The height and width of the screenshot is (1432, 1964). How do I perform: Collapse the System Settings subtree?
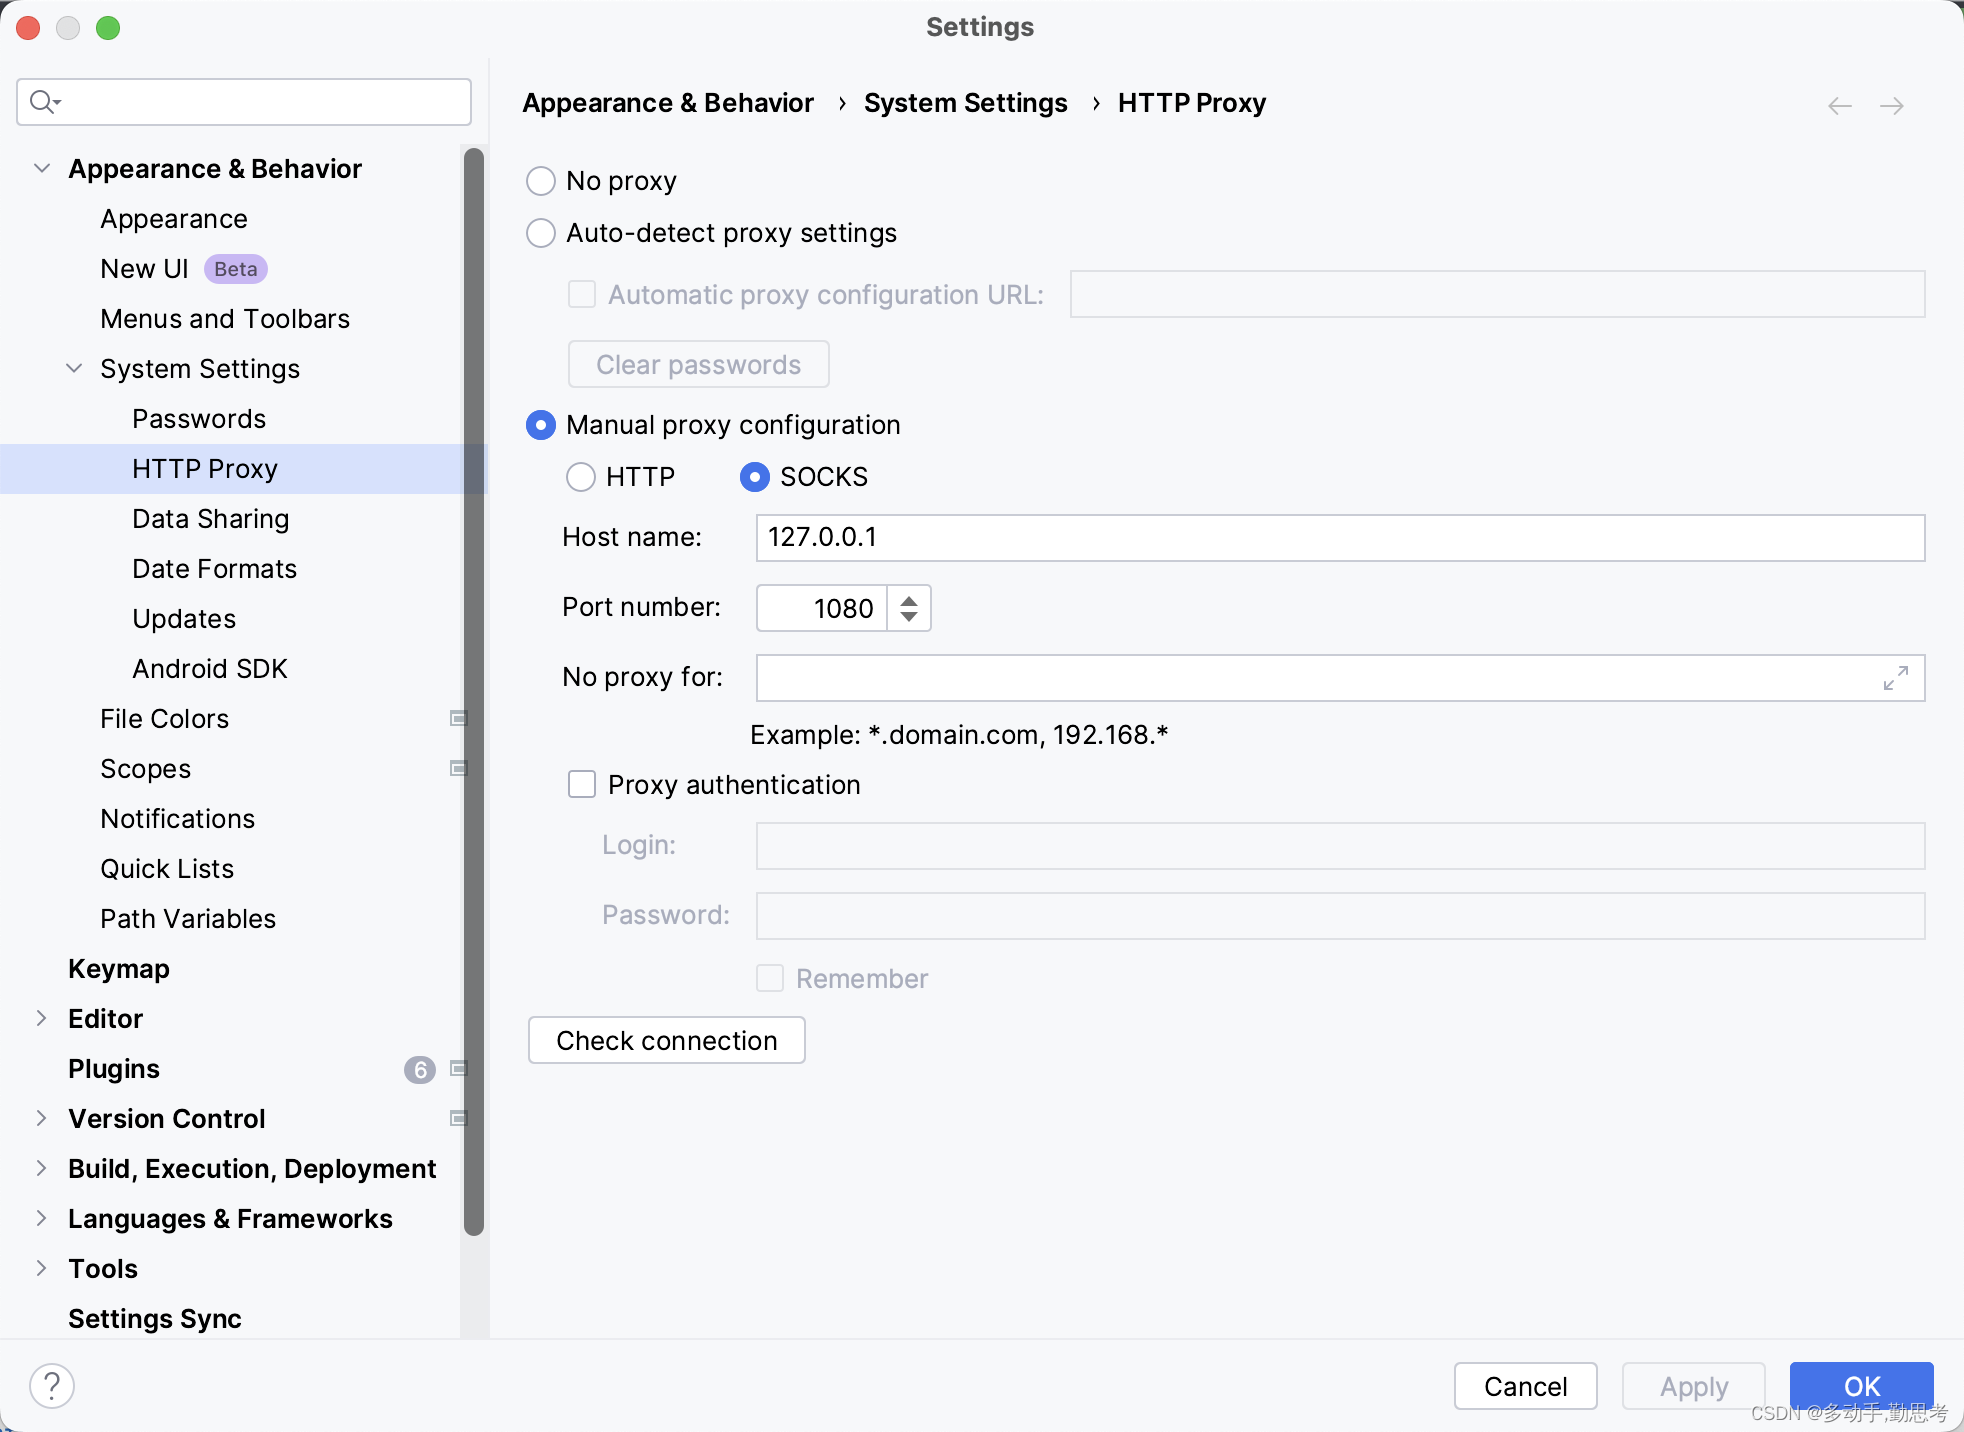point(74,368)
